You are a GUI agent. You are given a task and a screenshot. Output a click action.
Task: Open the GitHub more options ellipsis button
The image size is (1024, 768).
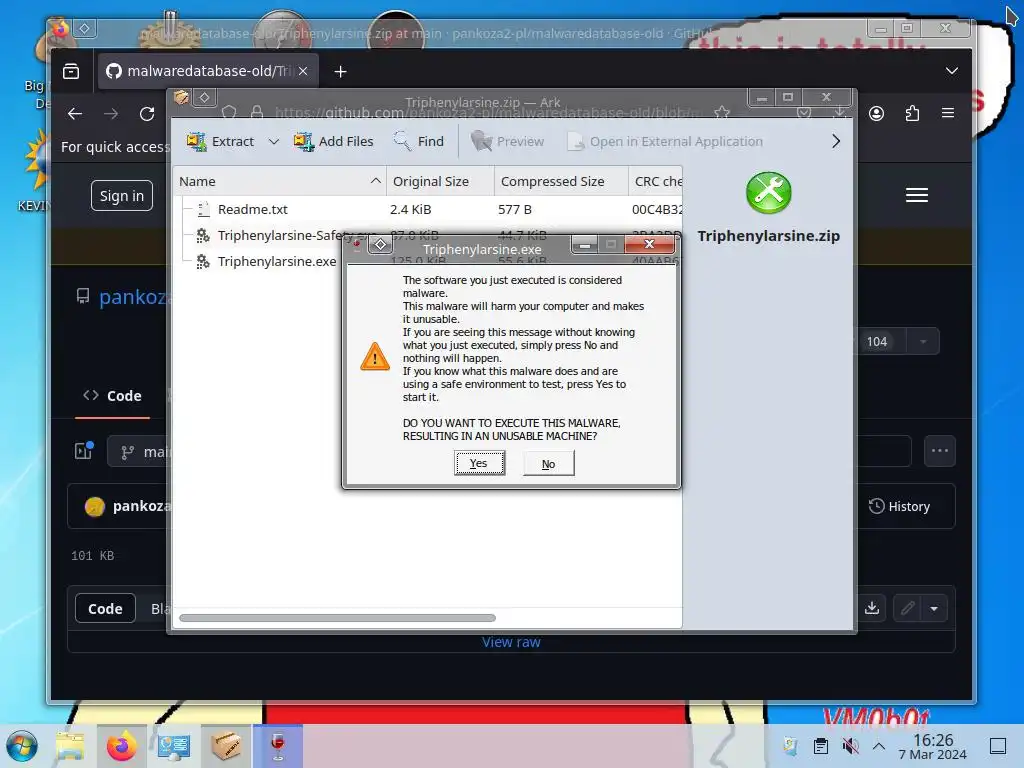pos(940,451)
